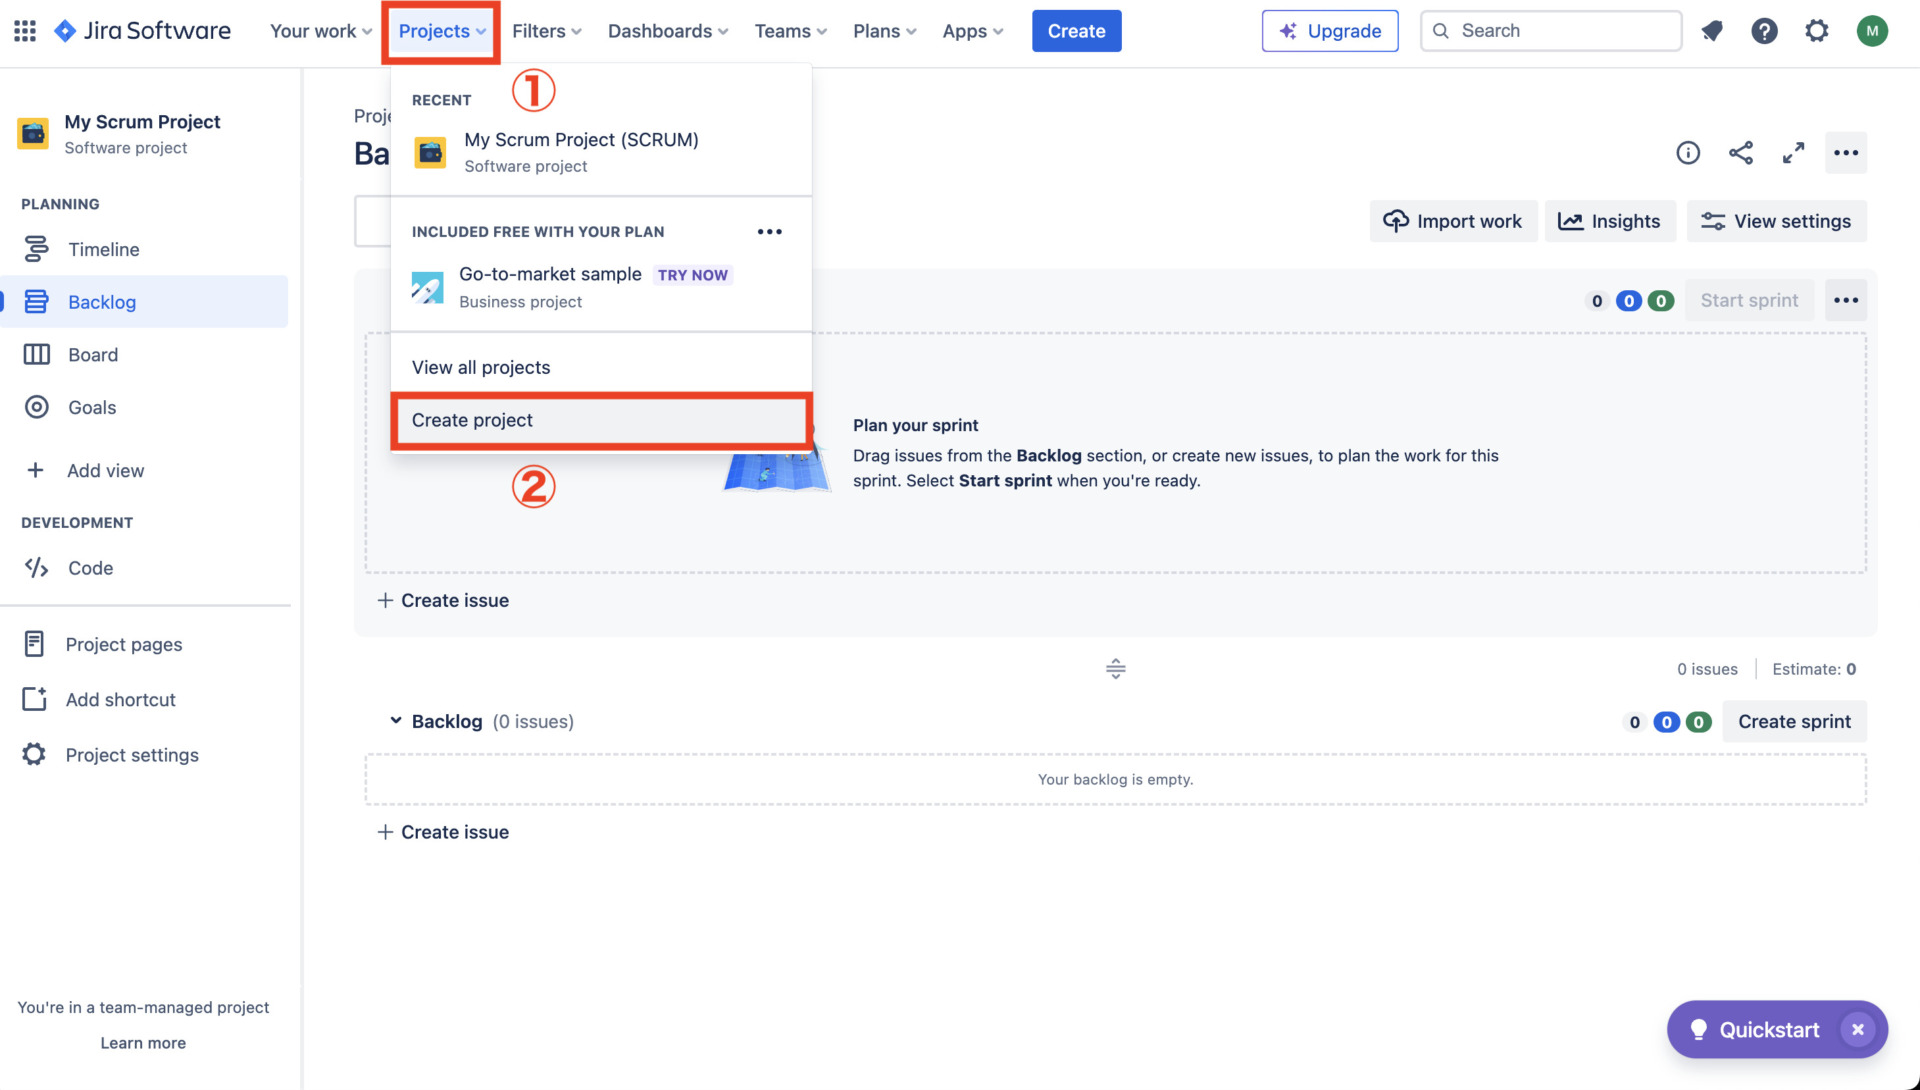Open the Filters dropdown
Viewport: 1920px width, 1090px height.
pyautogui.click(x=545, y=31)
